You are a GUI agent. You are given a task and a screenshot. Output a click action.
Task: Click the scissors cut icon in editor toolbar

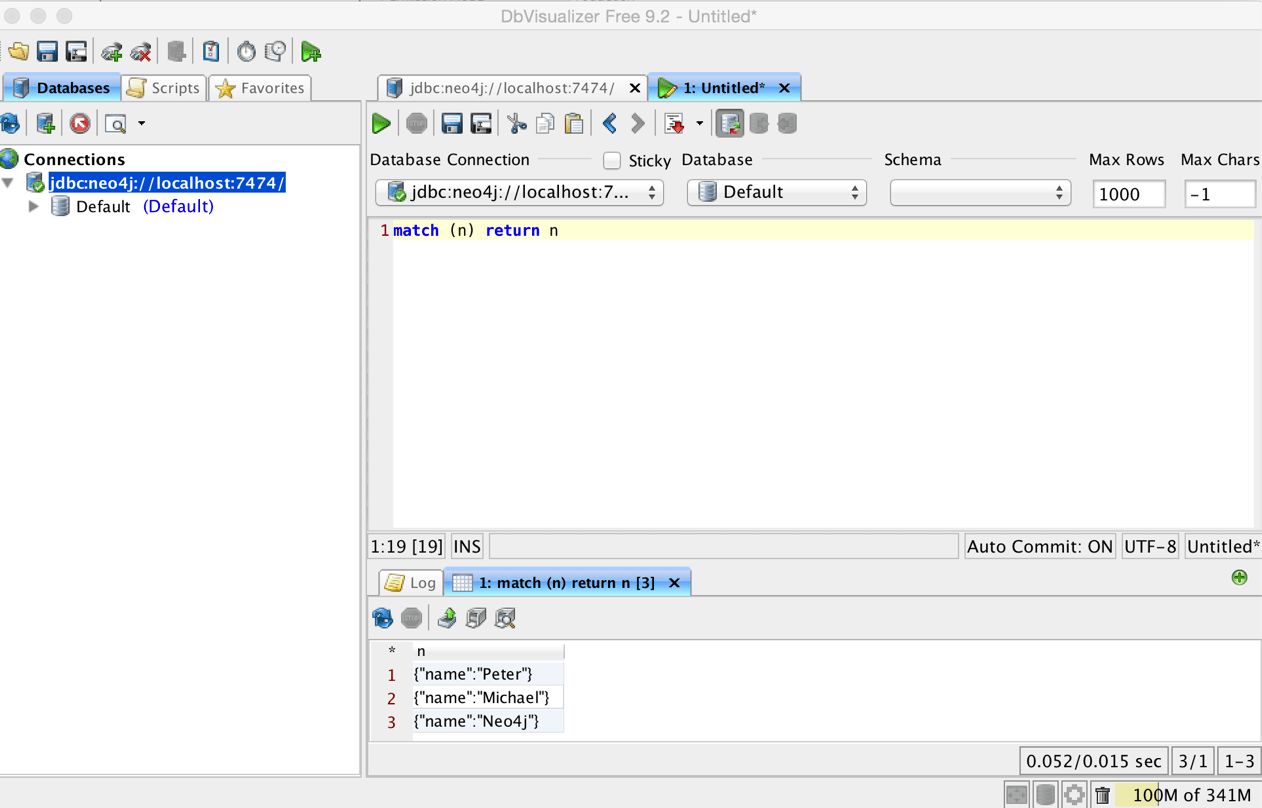pos(517,123)
